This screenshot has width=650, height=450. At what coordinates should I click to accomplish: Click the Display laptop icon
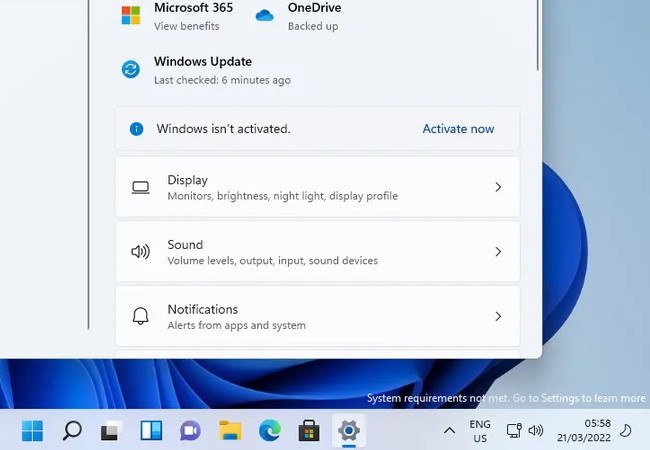coord(141,187)
